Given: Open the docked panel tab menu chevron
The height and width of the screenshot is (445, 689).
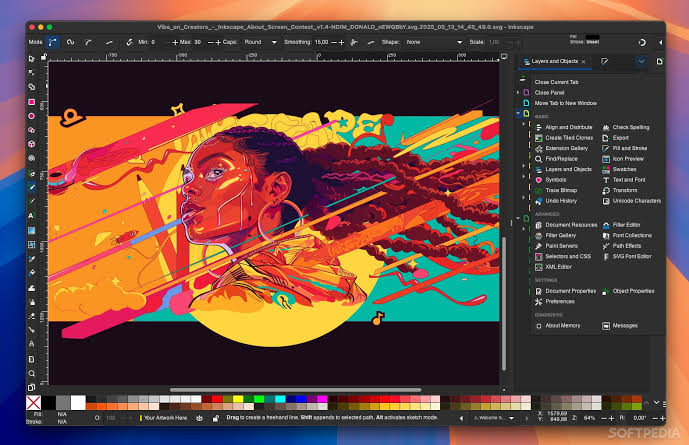Looking at the screenshot, I should click(642, 62).
